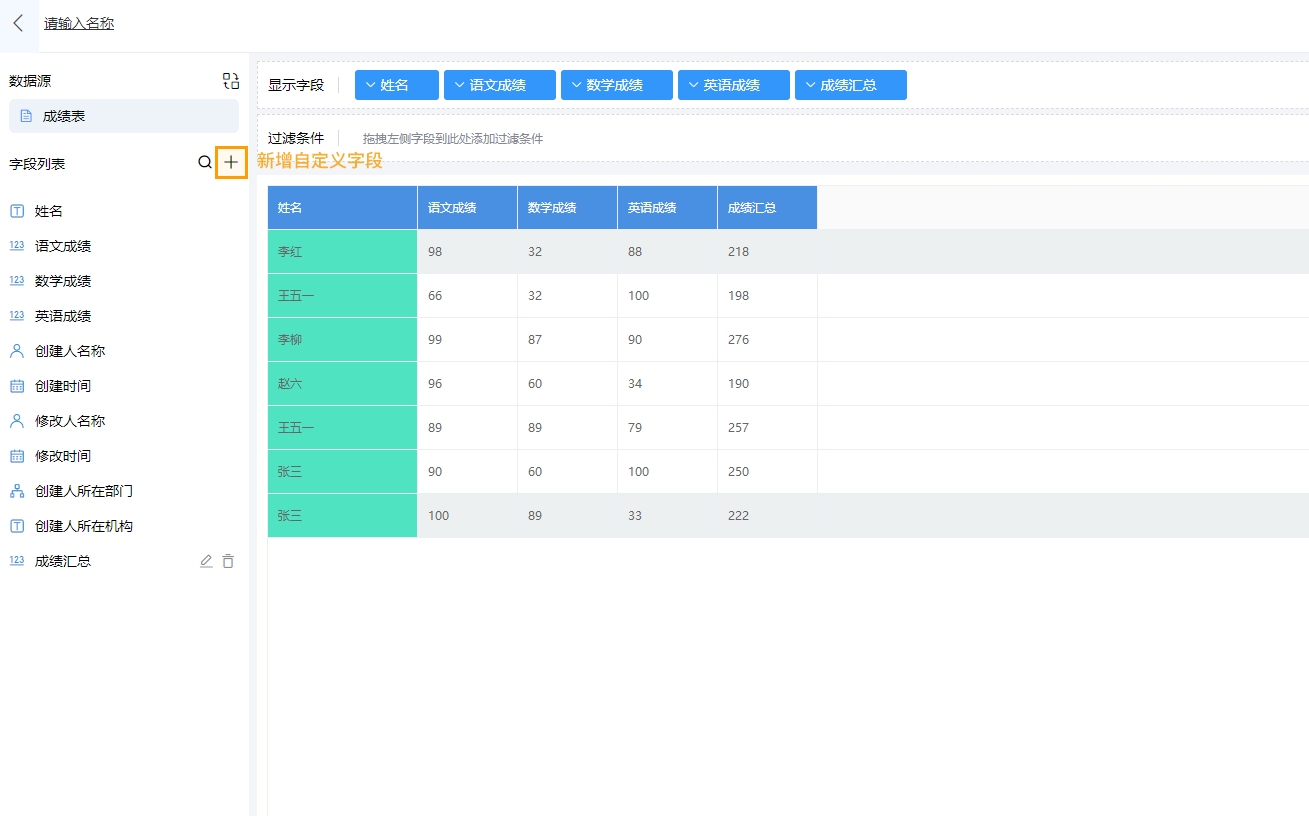Viewport: 1309px width, 816px height.
Task: Open the dropdown on the 姓名 field chip
Action: click(370, 85)
